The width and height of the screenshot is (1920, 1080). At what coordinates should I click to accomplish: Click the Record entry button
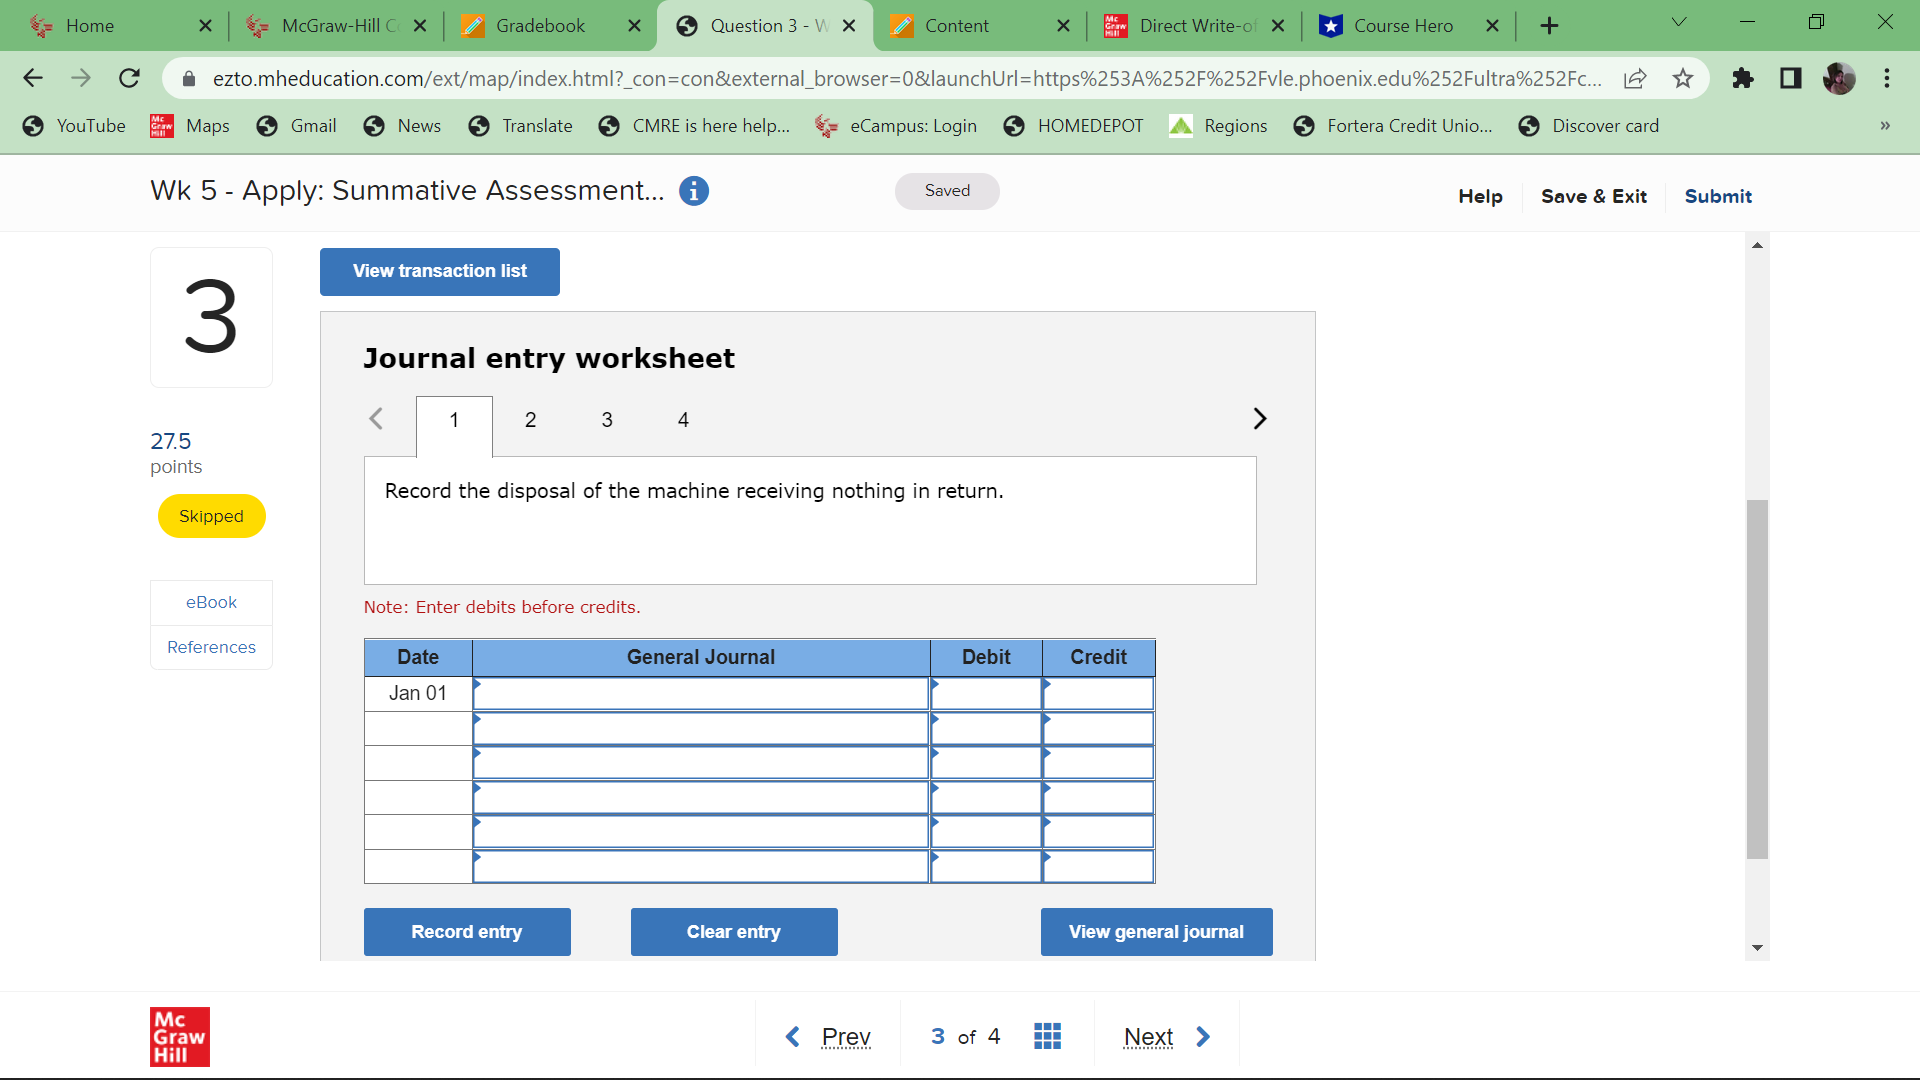(467, 931)
